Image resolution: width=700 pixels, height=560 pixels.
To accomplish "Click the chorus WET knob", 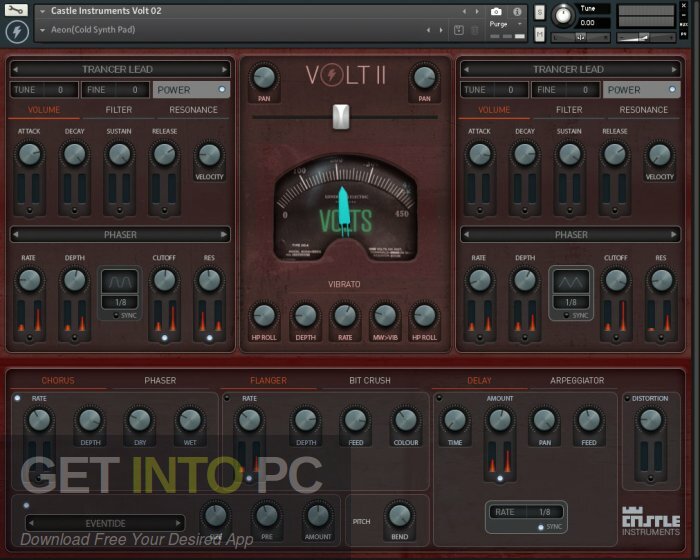I will (190, 420).
